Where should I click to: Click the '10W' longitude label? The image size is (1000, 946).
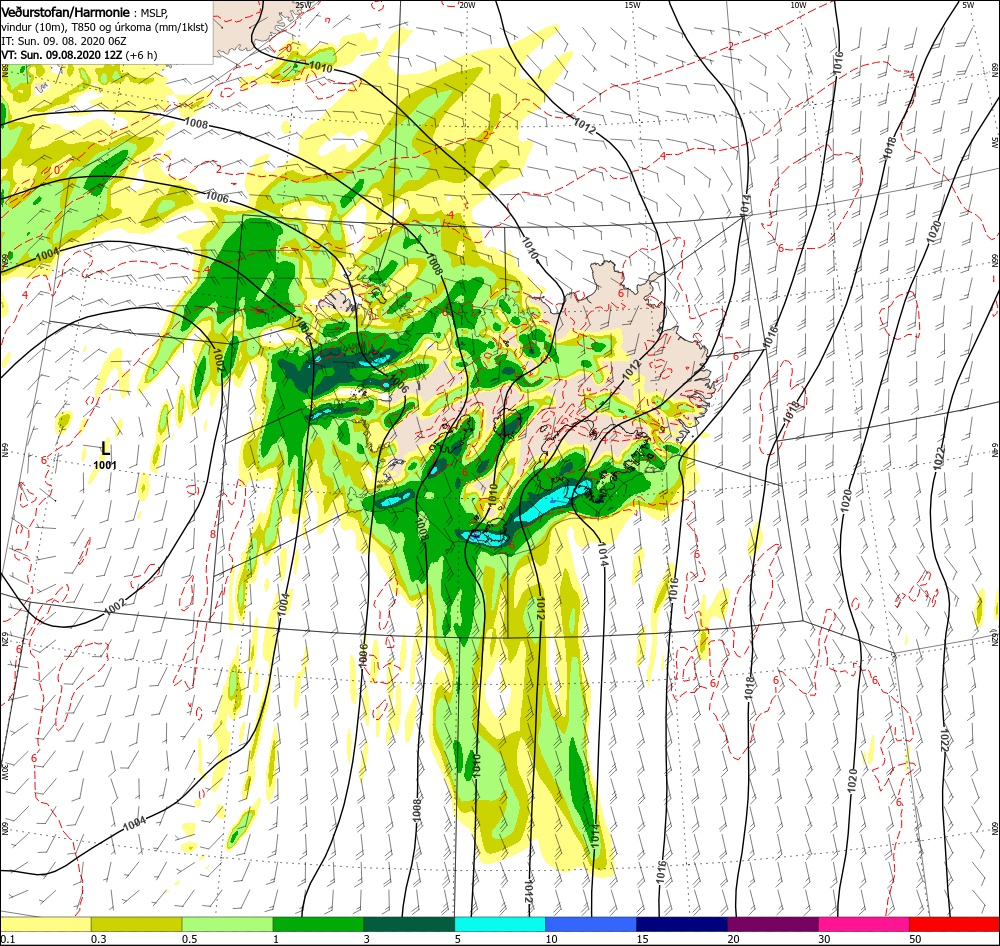[798, 5]
